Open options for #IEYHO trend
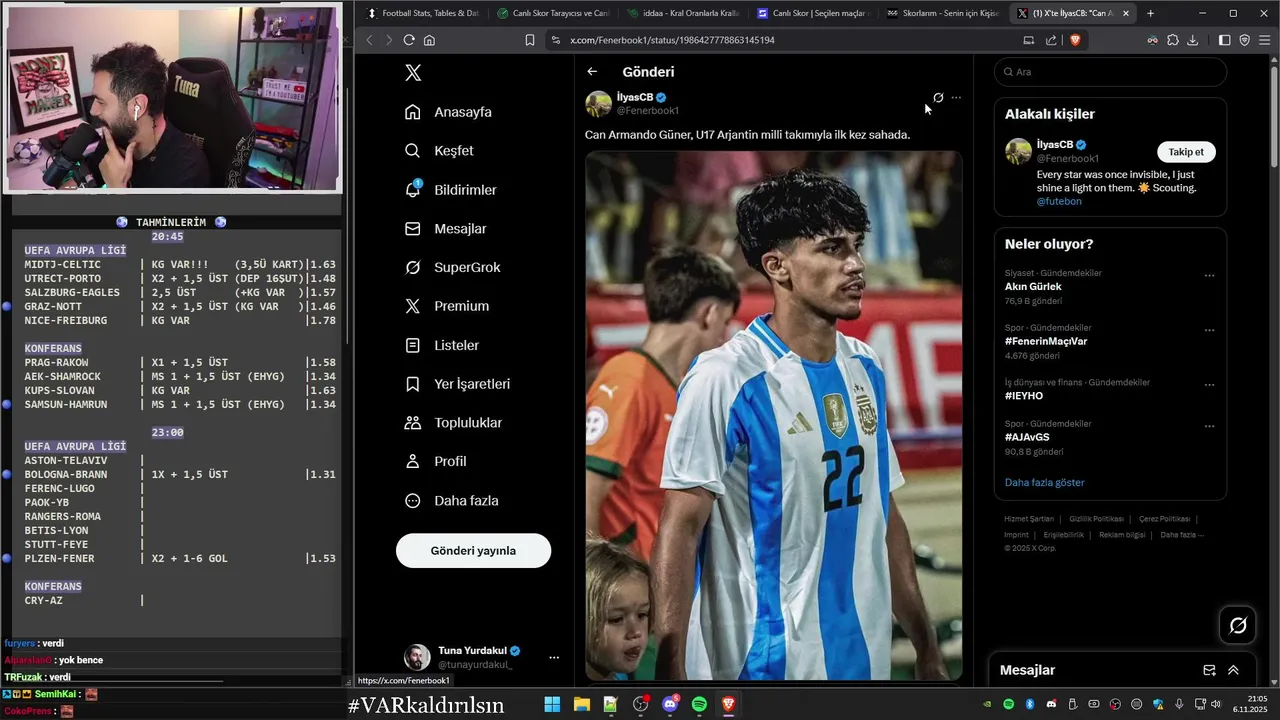 coord(1209,384)
